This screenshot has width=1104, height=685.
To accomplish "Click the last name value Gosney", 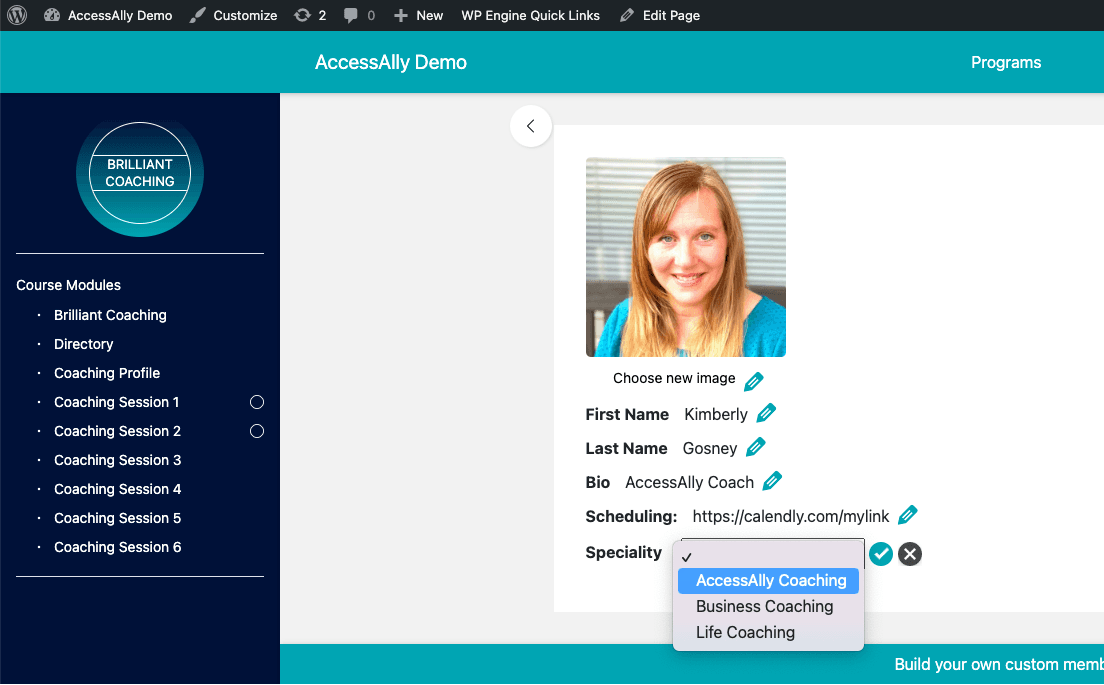I will tap(710, 448).
